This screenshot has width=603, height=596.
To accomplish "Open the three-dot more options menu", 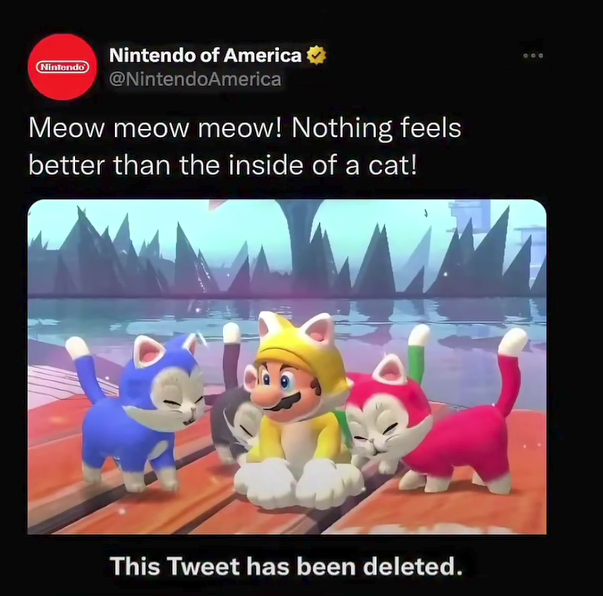I will (533, 56).
